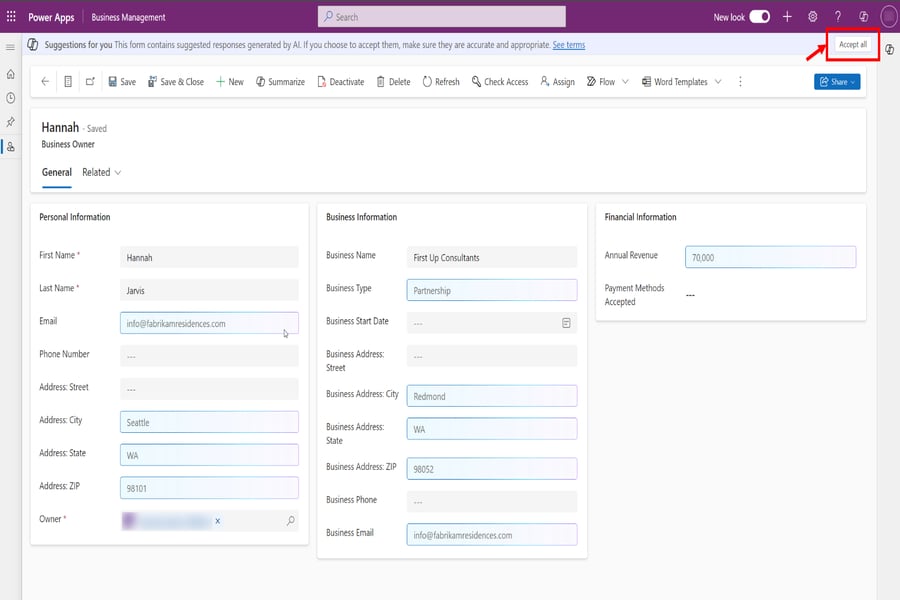Click Business Address: State field
The width and height of the screenshot is (900, 600).
coord(491,429)
